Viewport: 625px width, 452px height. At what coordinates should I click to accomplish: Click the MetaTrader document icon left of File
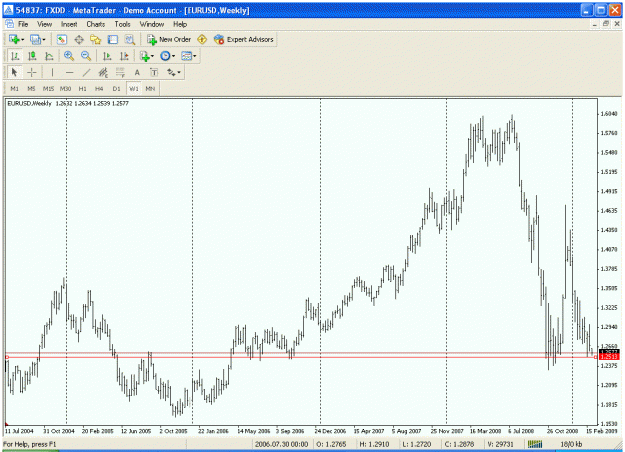coord(9,24)
